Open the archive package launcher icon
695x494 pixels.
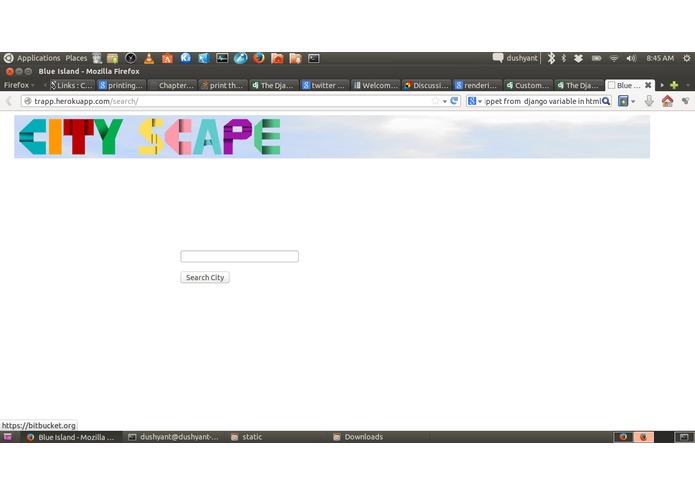pyautogui.click(x=113, y=58)
